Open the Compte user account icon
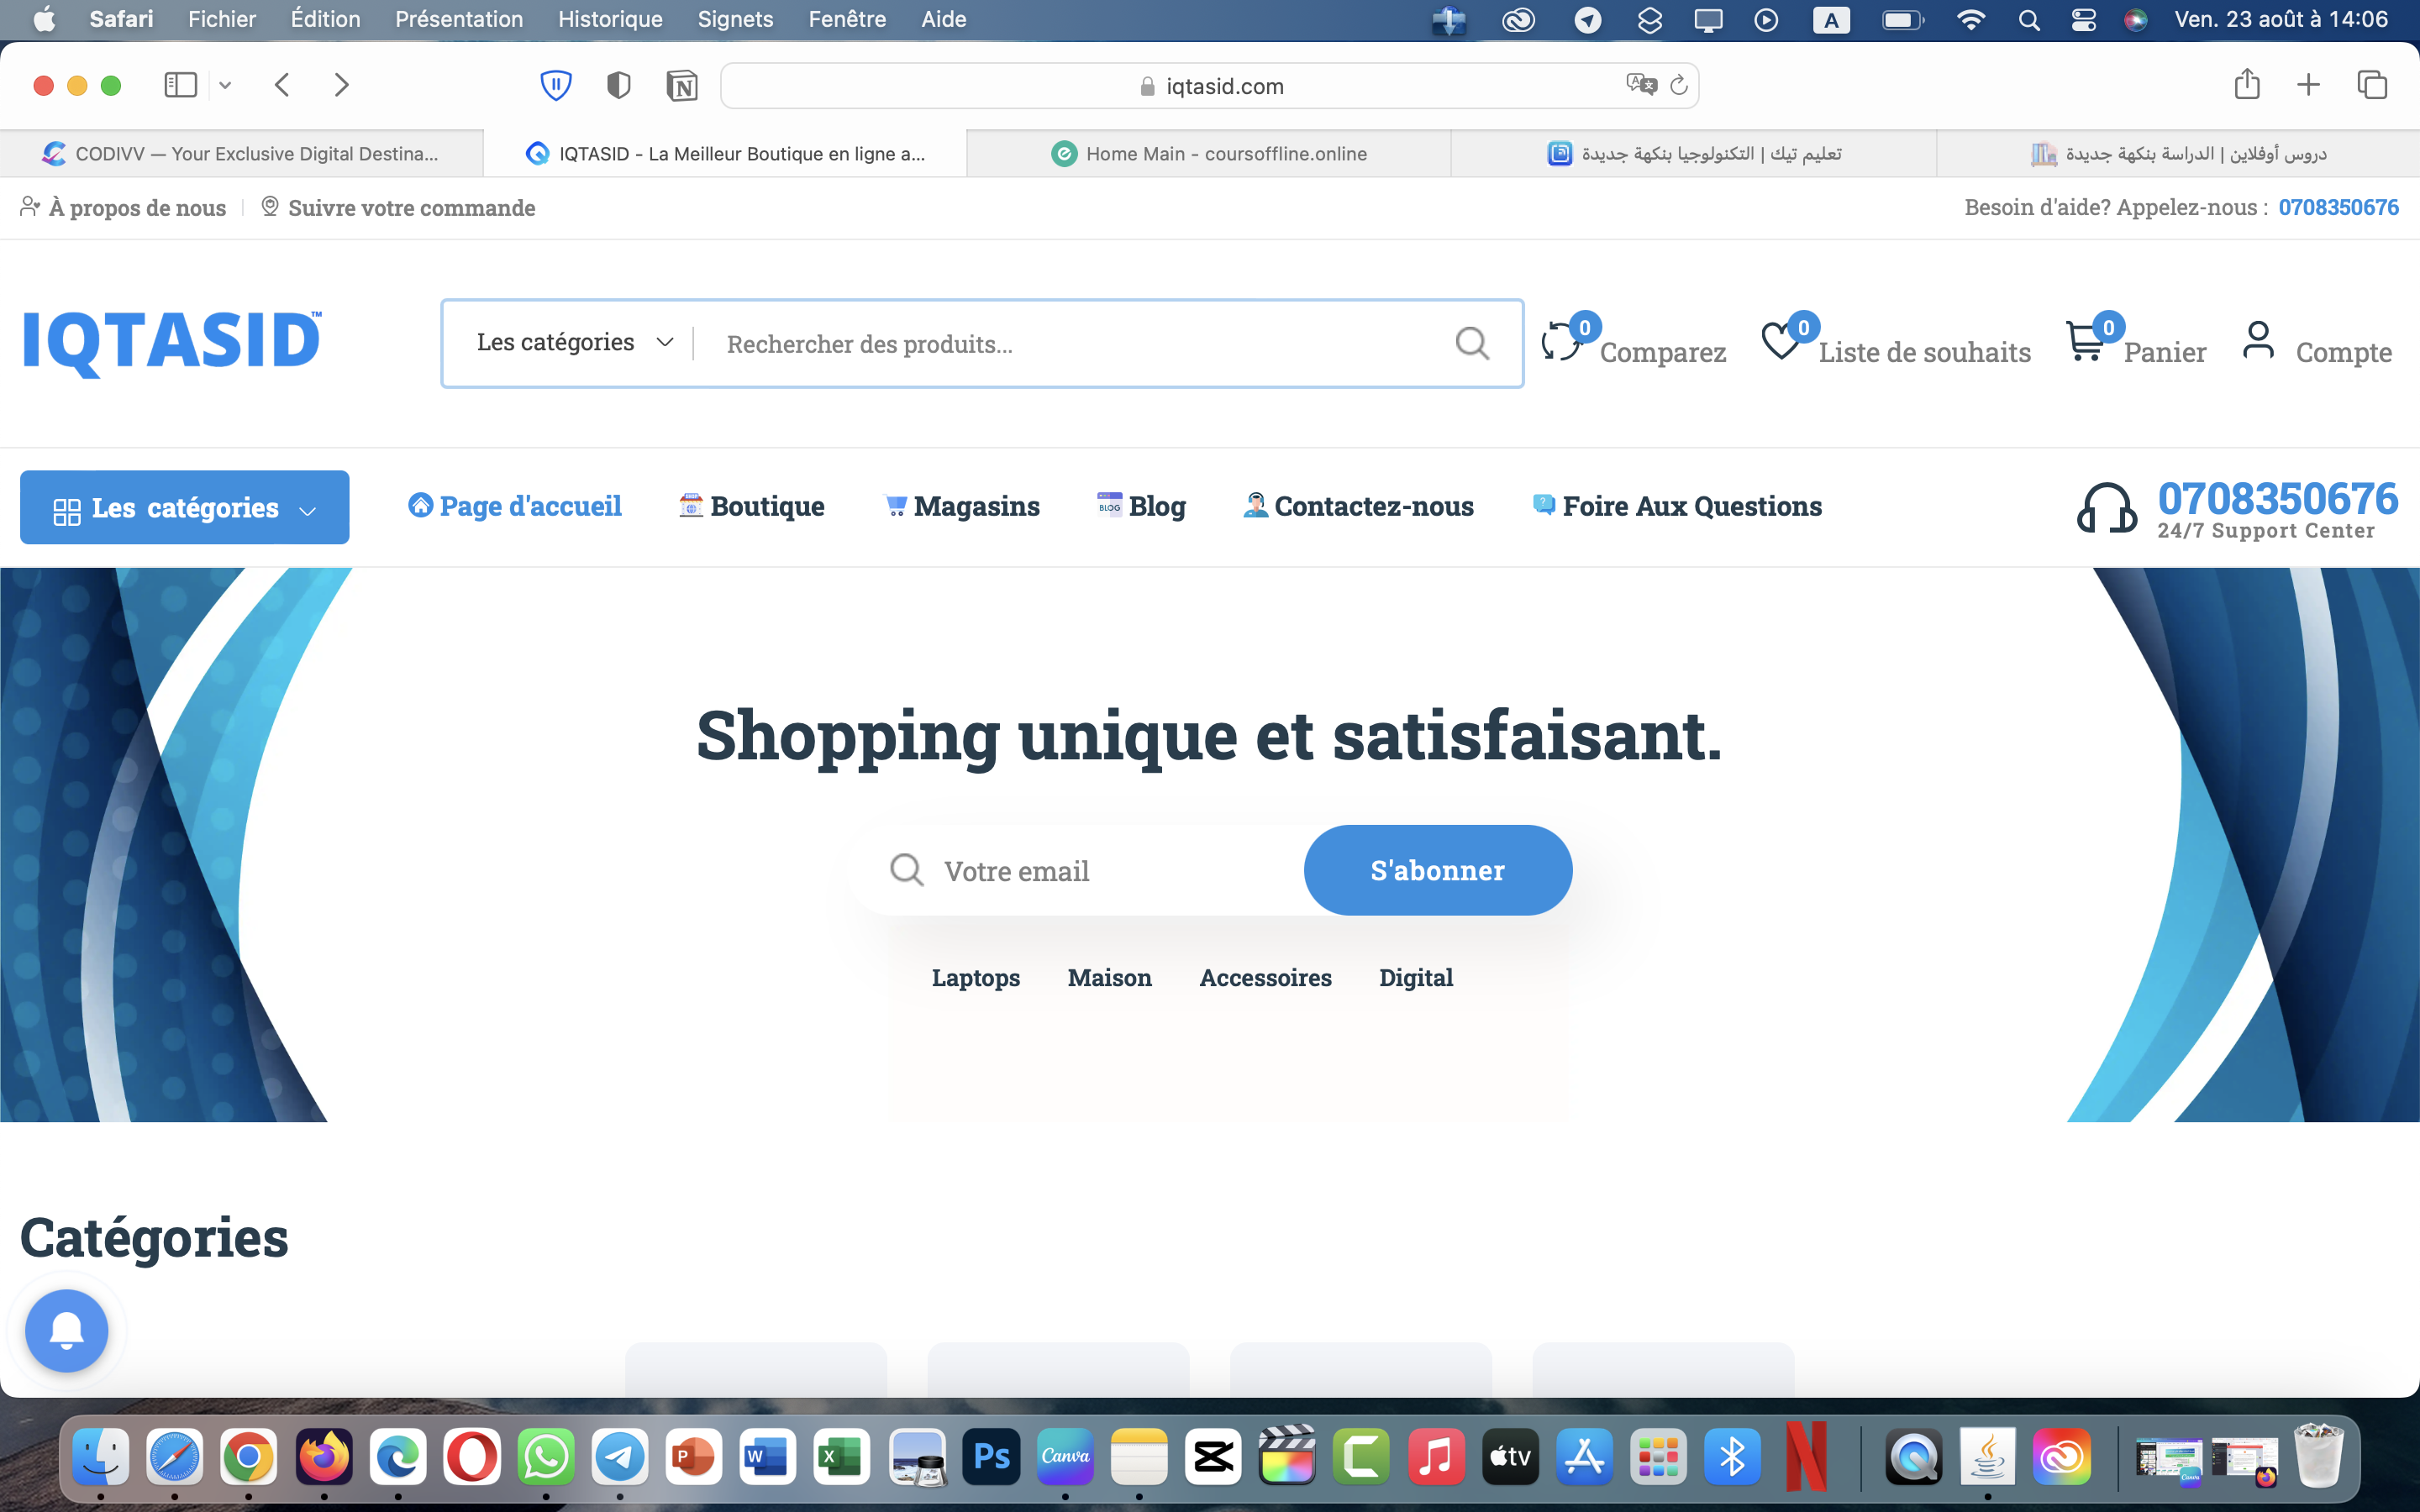The image size is (2420, 1512). [x=2258, y=340]
